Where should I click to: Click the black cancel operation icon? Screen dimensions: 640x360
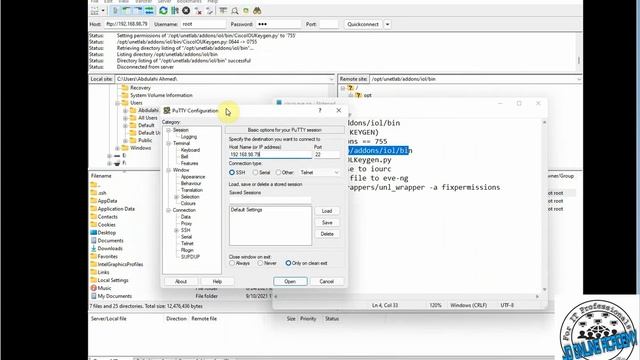click(186, 11)
